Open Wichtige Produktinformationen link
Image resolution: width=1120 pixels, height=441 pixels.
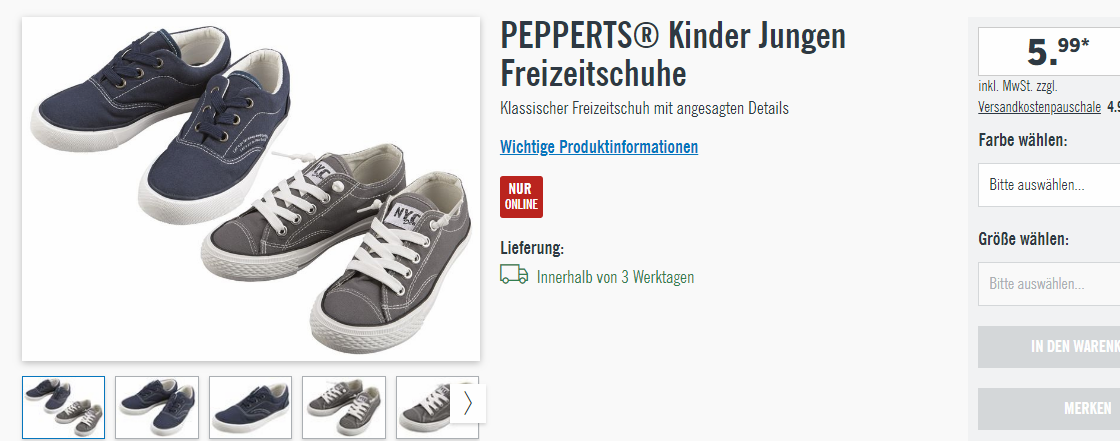(x=599, y=147)
